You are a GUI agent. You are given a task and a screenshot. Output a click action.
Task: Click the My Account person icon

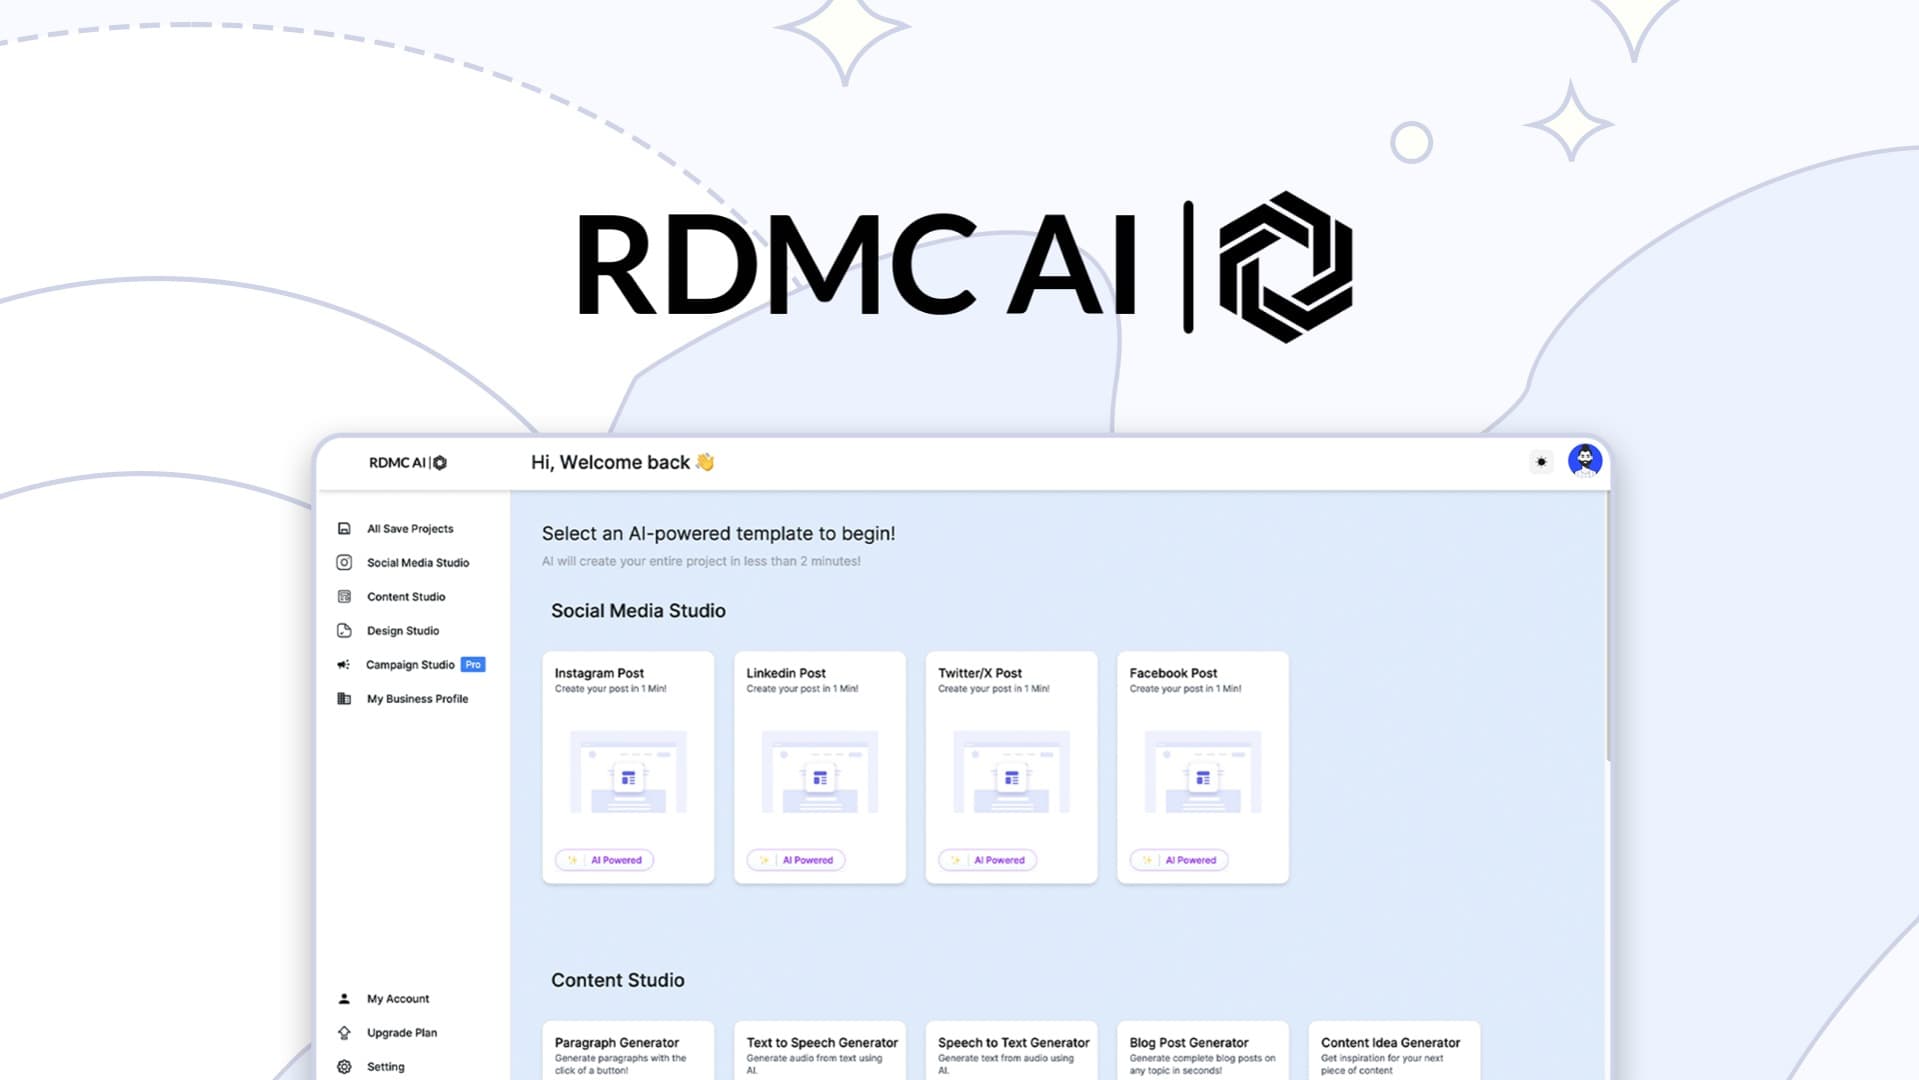point(343,998)
